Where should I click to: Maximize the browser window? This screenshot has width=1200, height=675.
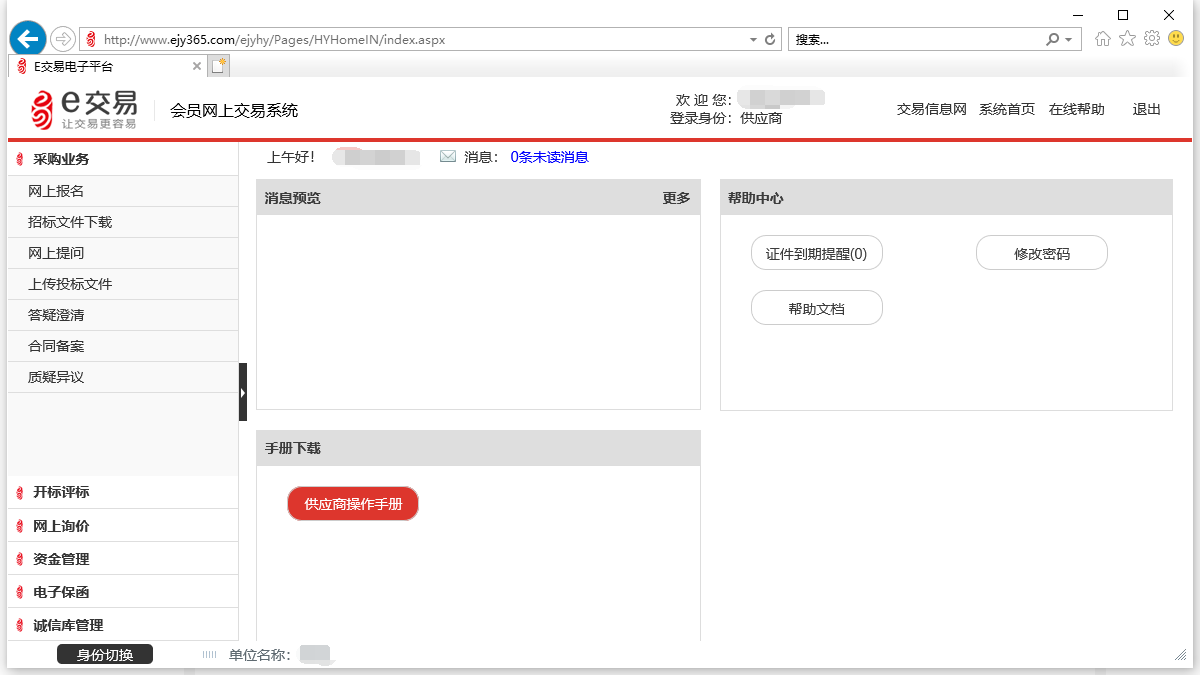[x=1123, y=14]
